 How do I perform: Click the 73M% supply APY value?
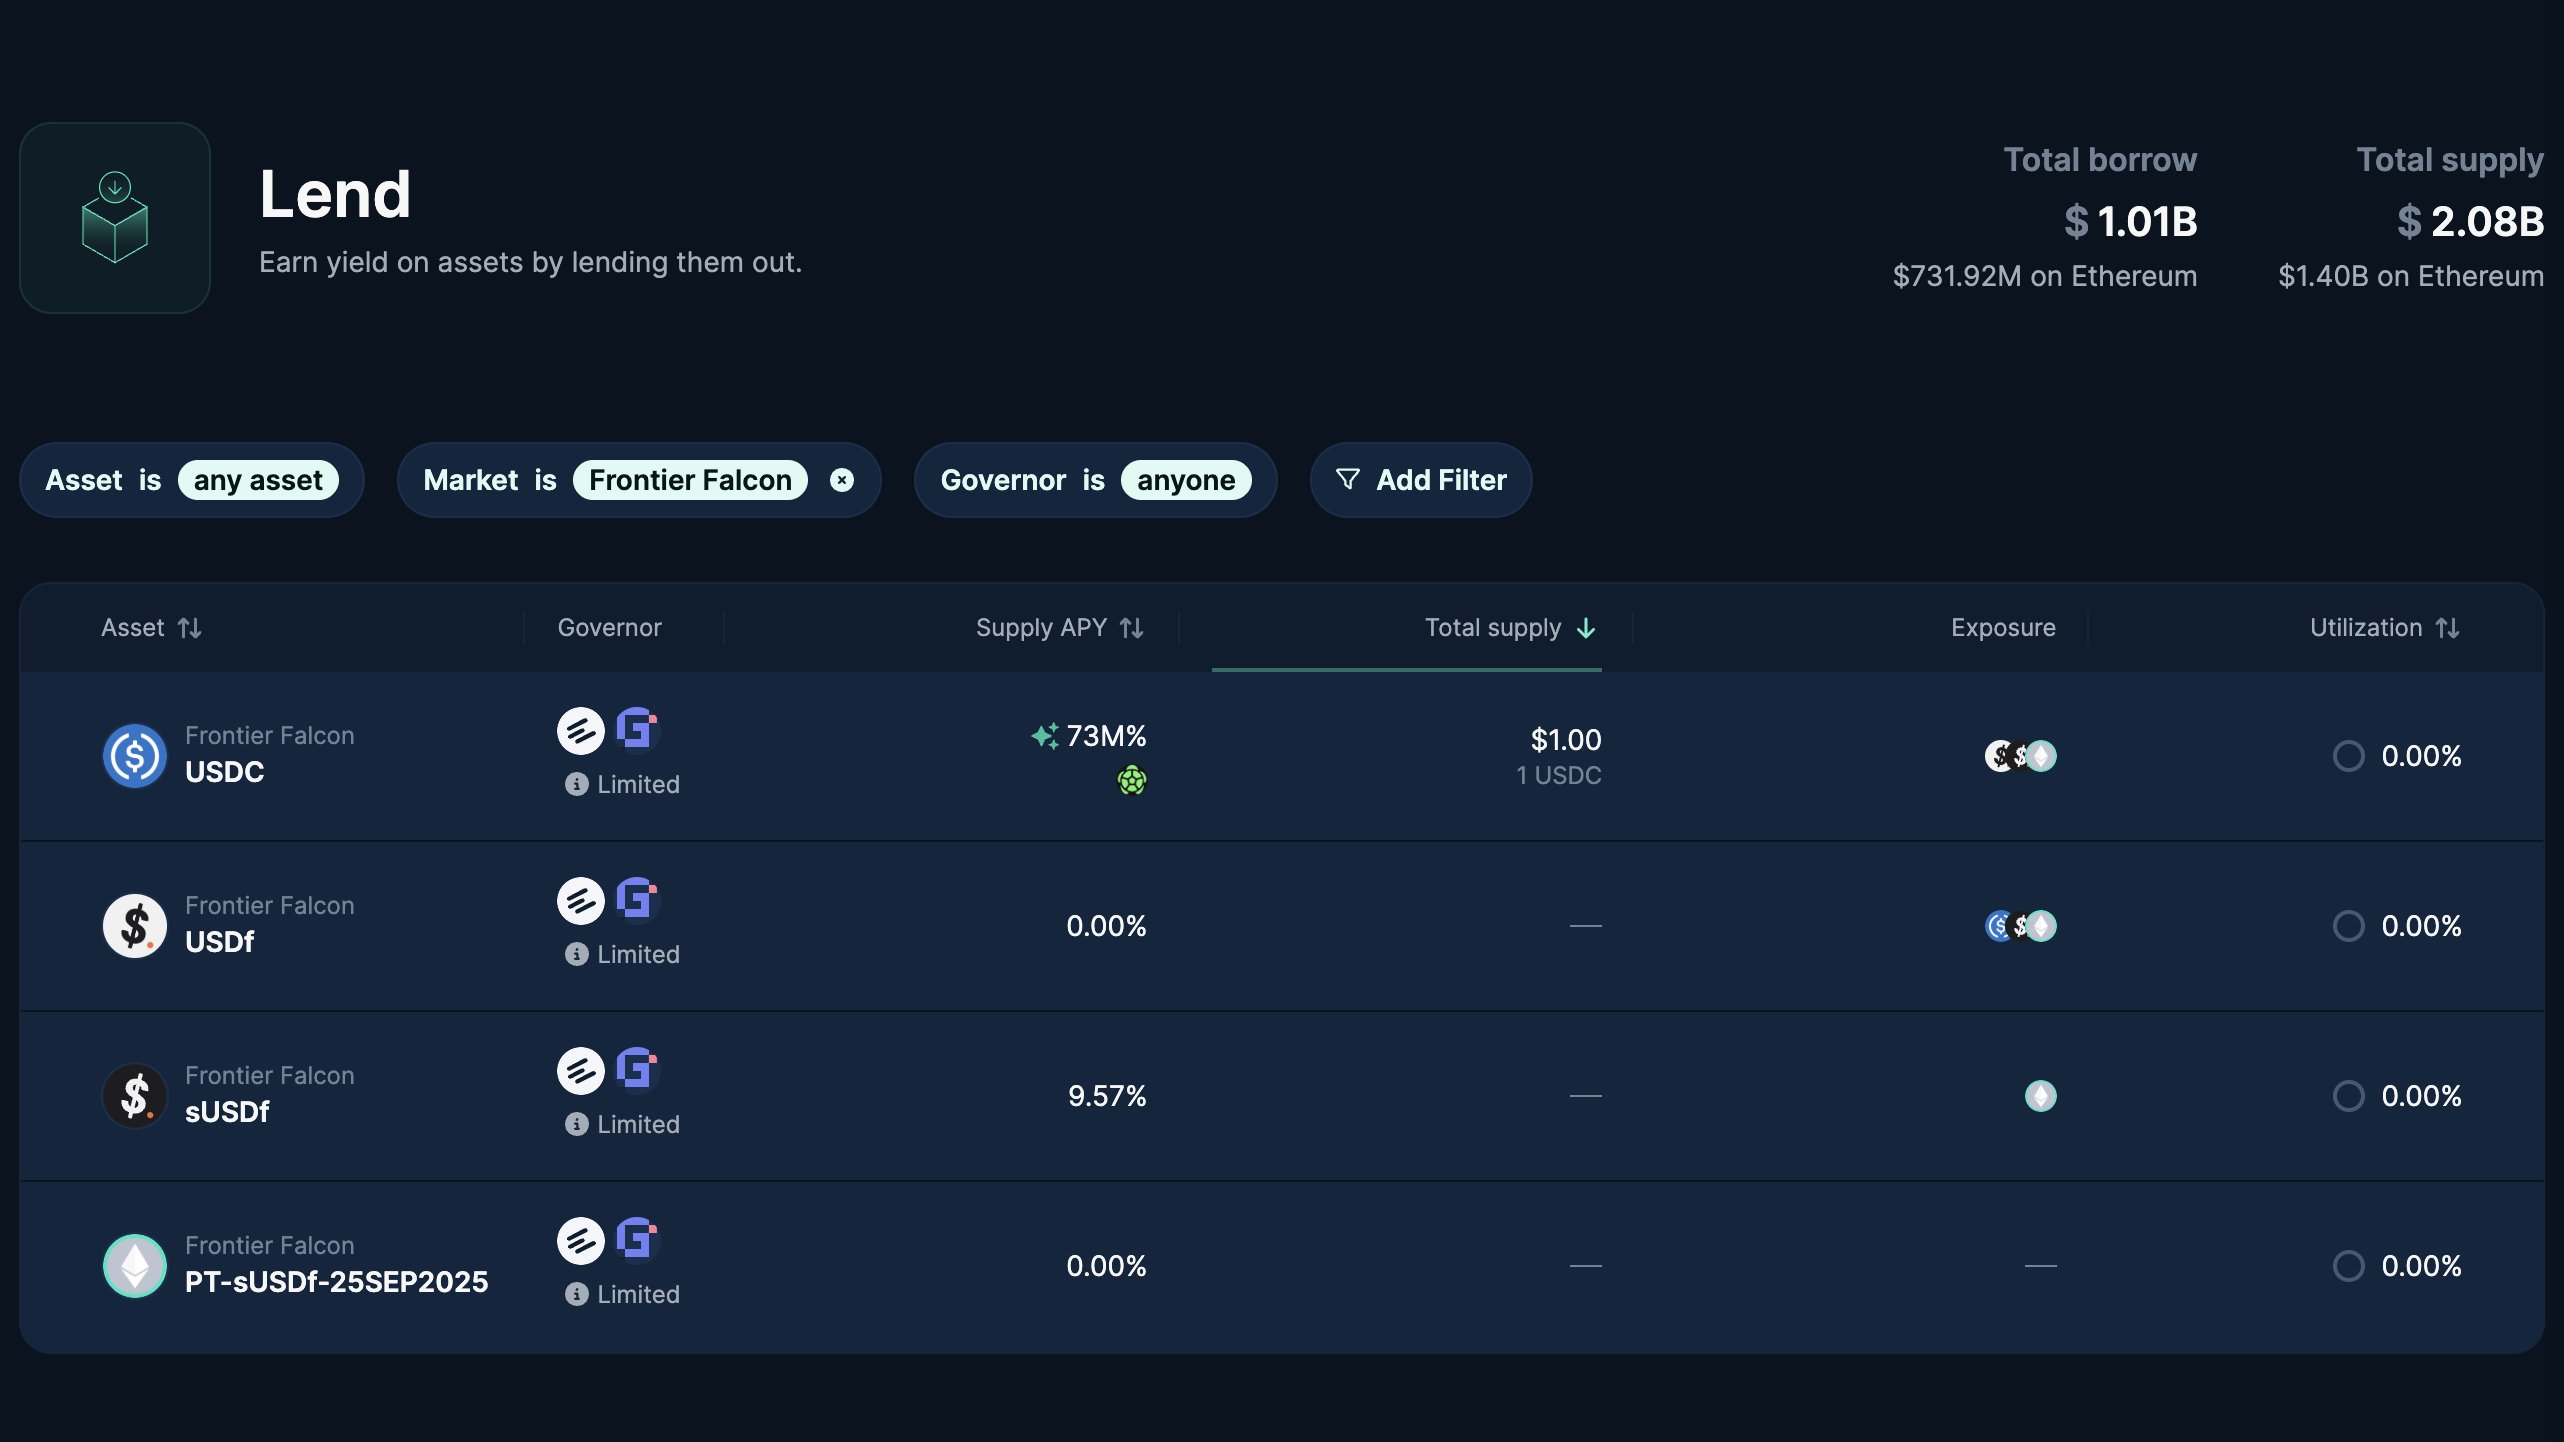tap(1106, 736)
